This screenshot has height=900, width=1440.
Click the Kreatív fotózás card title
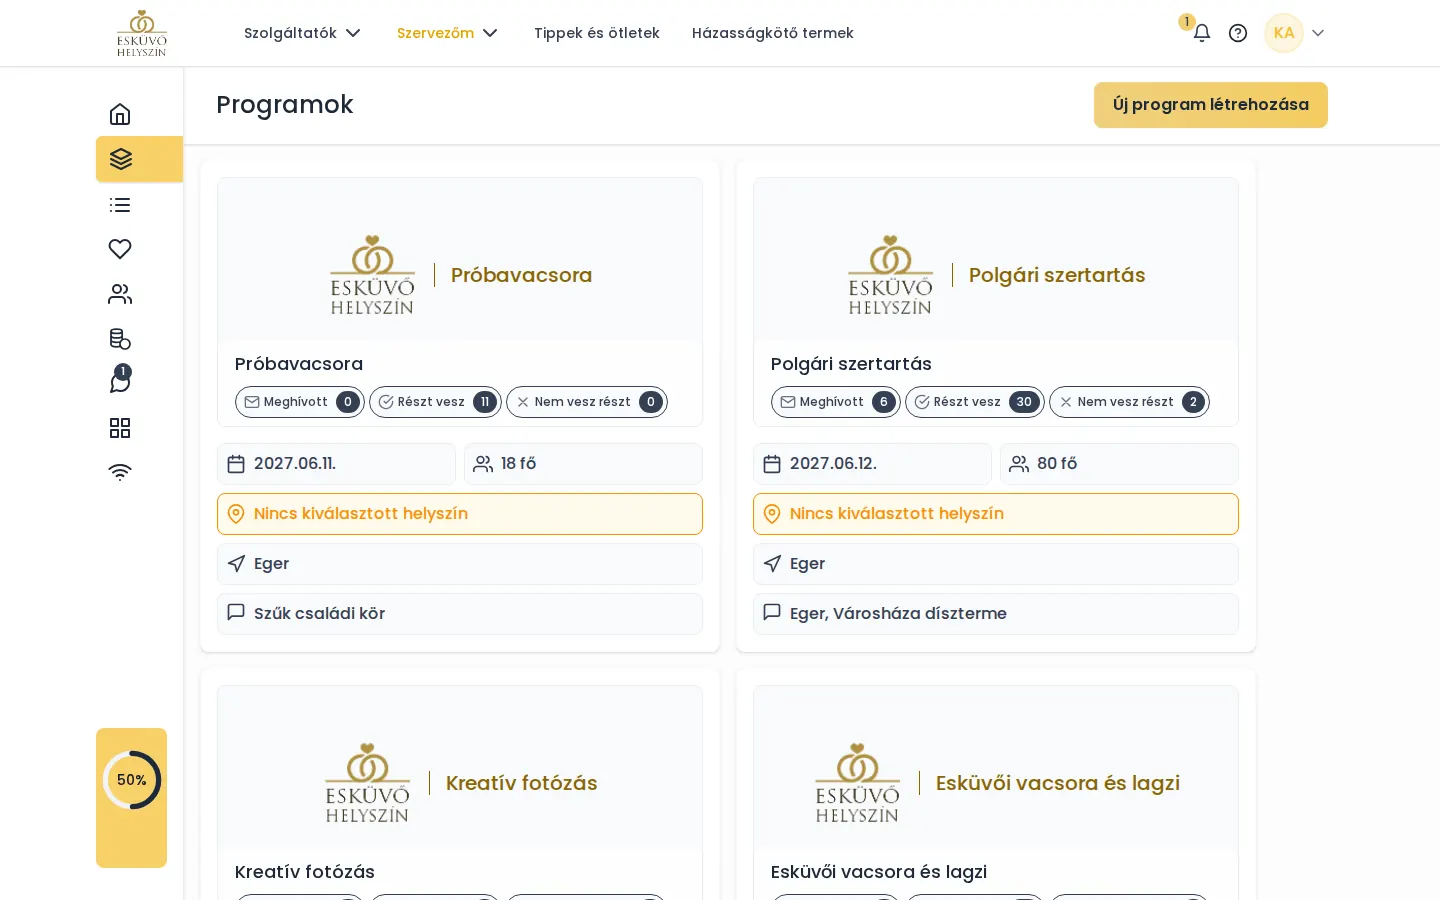[305, 872]
